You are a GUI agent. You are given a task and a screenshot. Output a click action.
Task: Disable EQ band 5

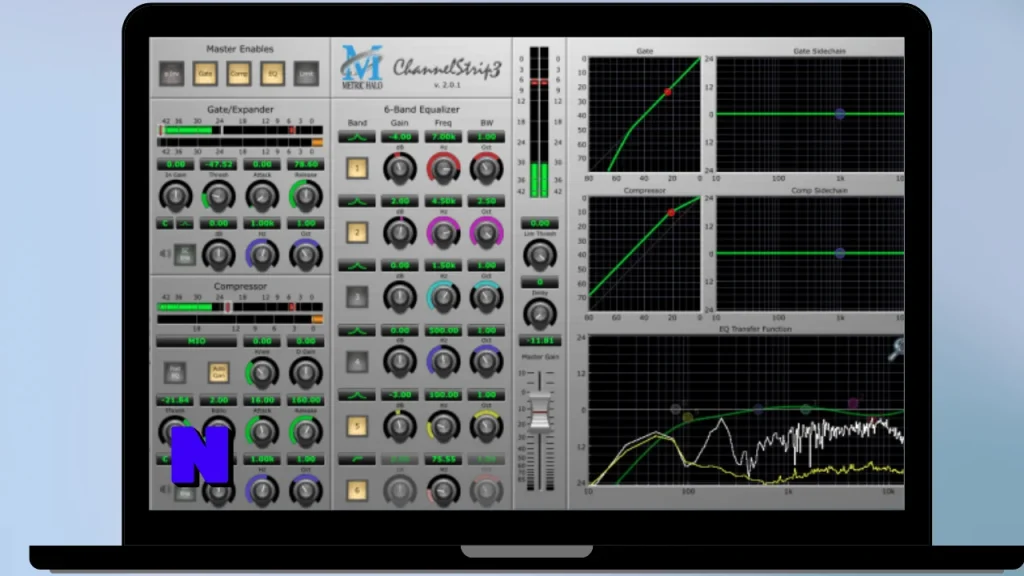pos(357,426)
